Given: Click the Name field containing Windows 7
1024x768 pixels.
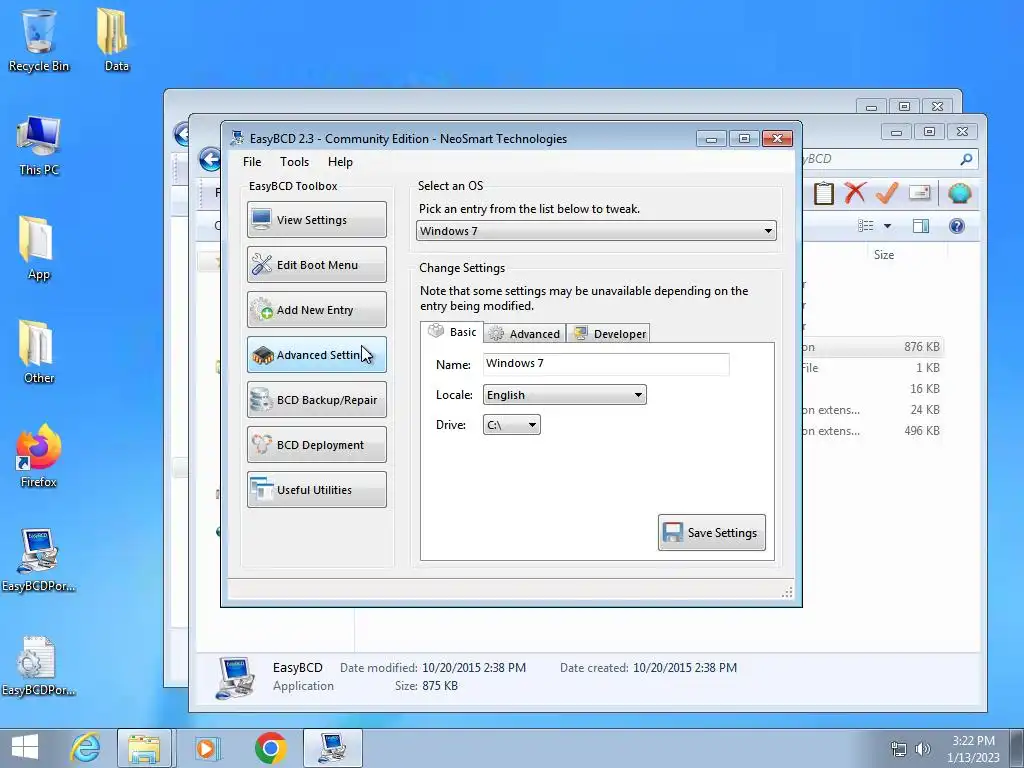Looking at the screenshot, I should coord(606,364).
